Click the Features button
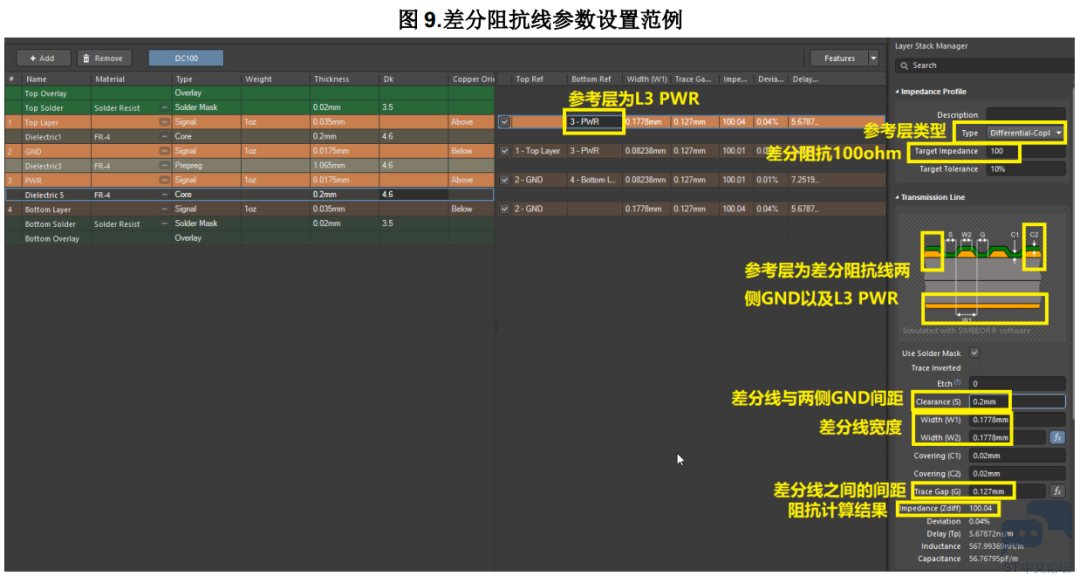Image resolution: width=1080 pixels, height=583 pixels. [x=839, y=59]
